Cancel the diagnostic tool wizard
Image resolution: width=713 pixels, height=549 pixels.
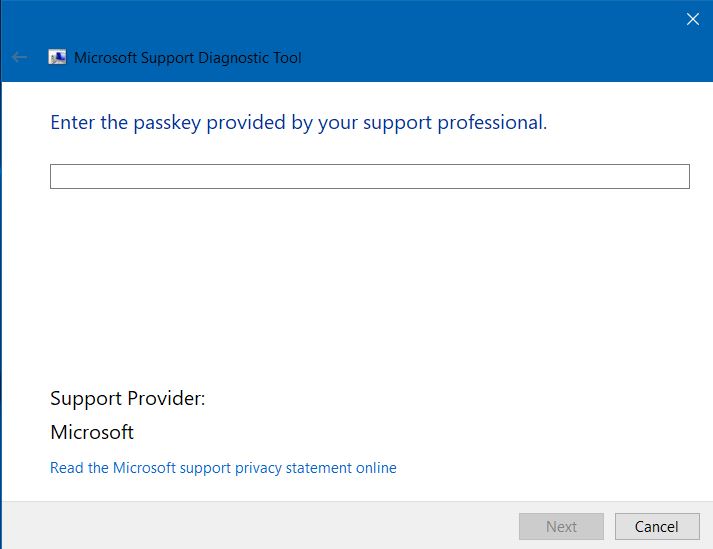657,526
